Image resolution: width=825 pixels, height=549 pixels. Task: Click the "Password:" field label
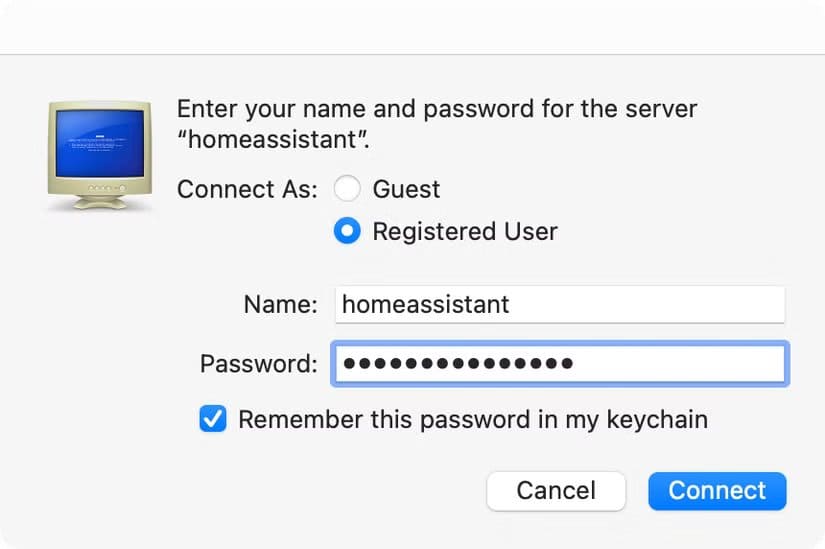pyautogui.click(x=259, y=363)
